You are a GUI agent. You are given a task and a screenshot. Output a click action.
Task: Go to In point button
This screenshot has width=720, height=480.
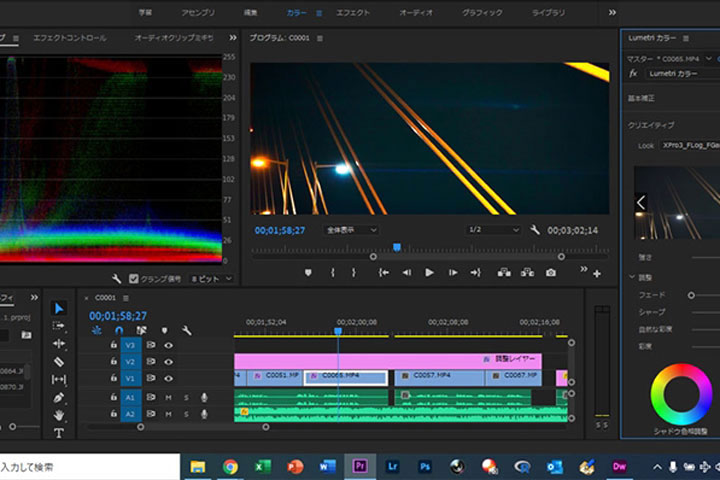point(383,273)
